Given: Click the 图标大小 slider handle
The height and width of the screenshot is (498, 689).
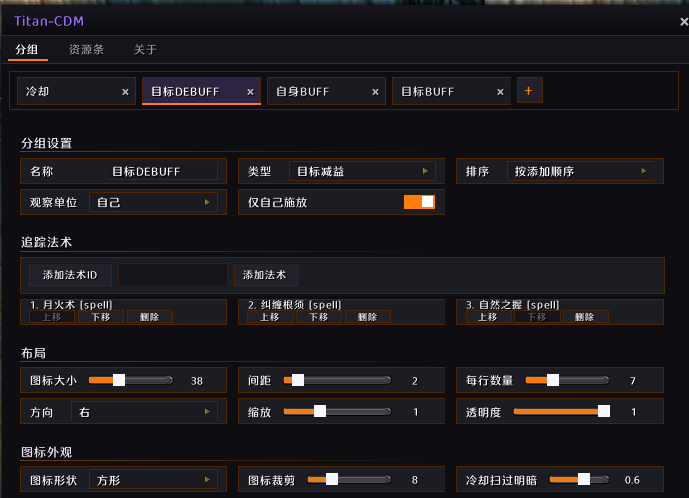Looking at the screenshot, I should pyautogui.click(x=119, y=380).
